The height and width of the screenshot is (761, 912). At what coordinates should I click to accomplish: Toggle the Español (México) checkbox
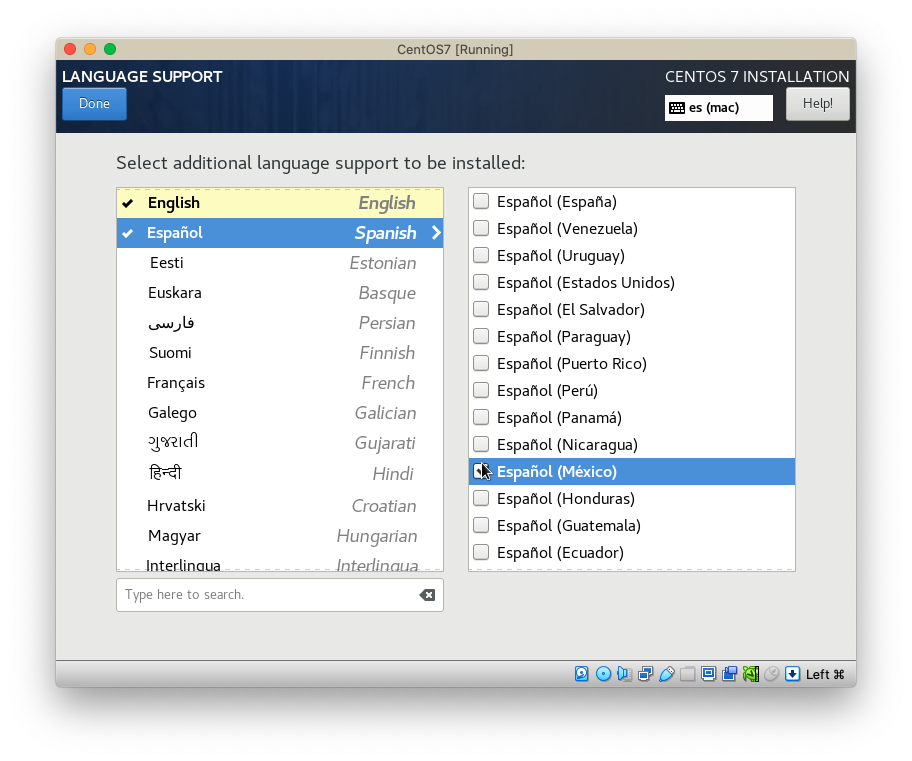coord(481,471)
